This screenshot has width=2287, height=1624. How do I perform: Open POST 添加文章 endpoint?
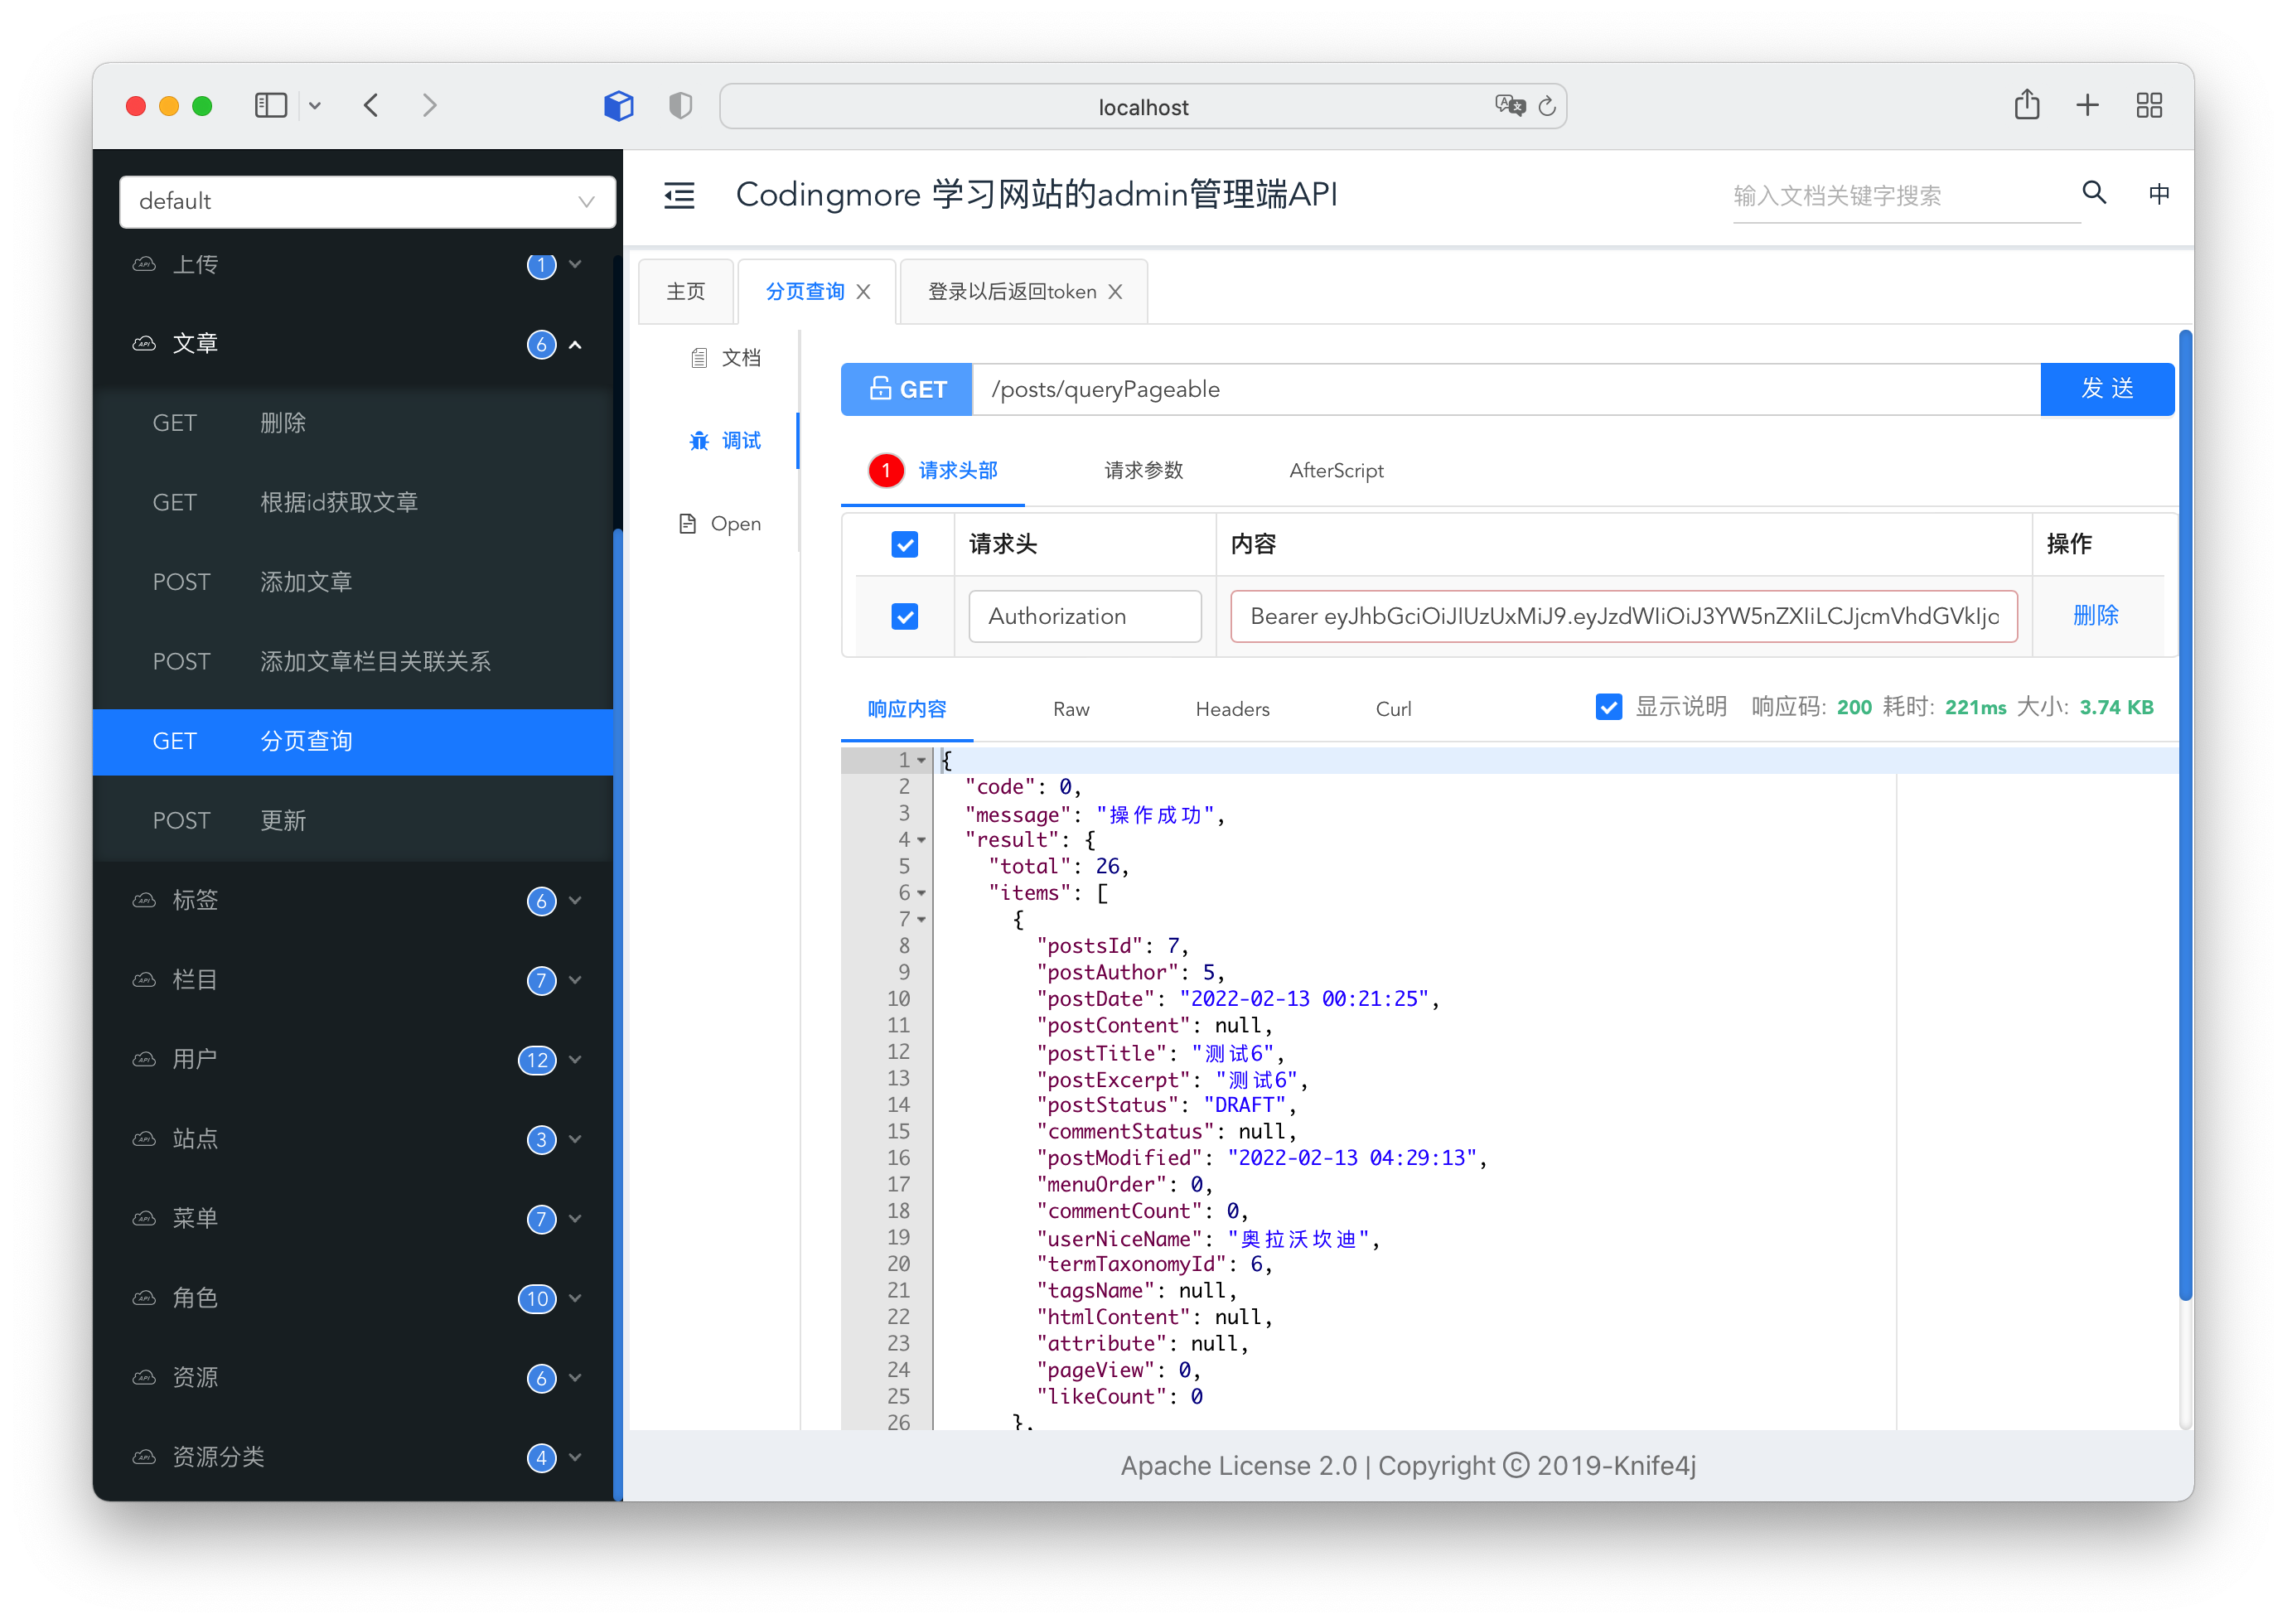click(x=353, y=583)
